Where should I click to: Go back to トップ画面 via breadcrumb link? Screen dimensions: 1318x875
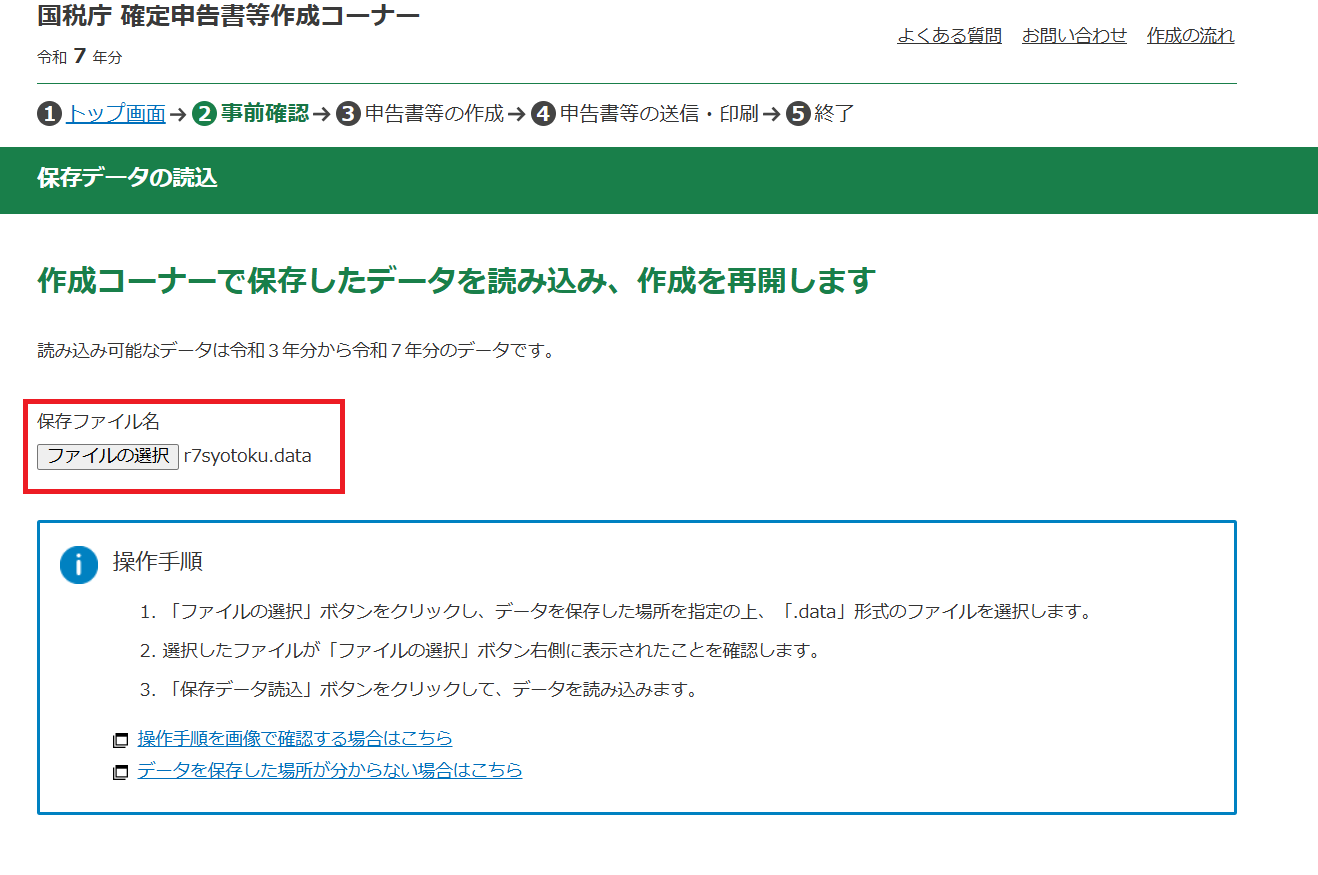[116, 114]
